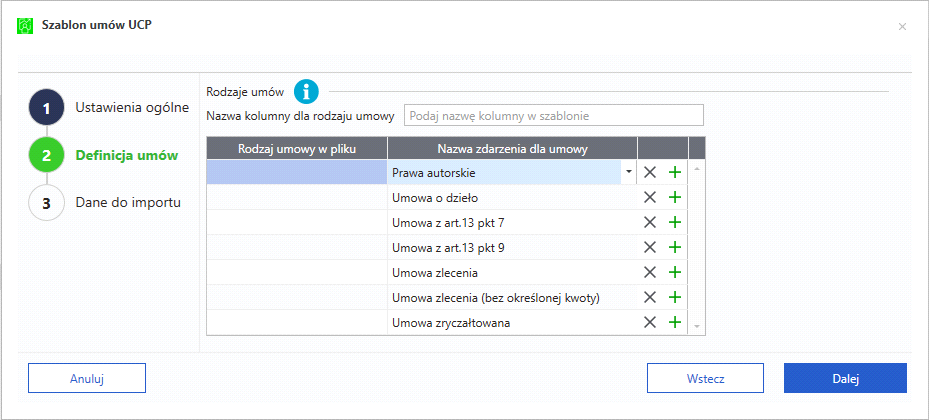Remove the Umowa zlecenia row

pyautogui.click(x=650, y=272)
